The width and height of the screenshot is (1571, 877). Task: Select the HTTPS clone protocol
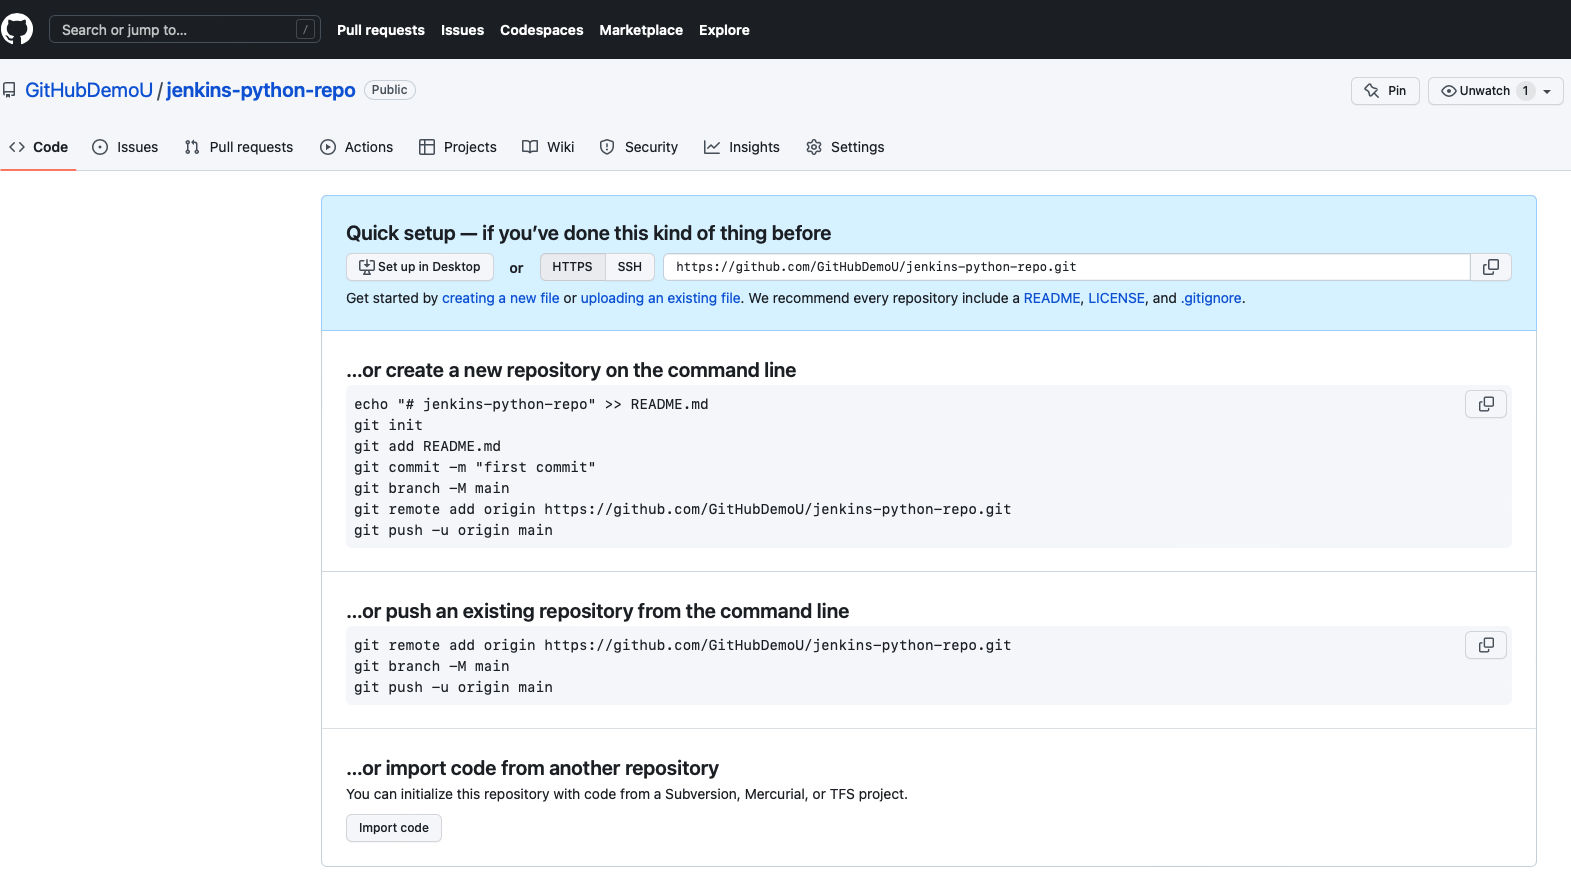point(572,267)
